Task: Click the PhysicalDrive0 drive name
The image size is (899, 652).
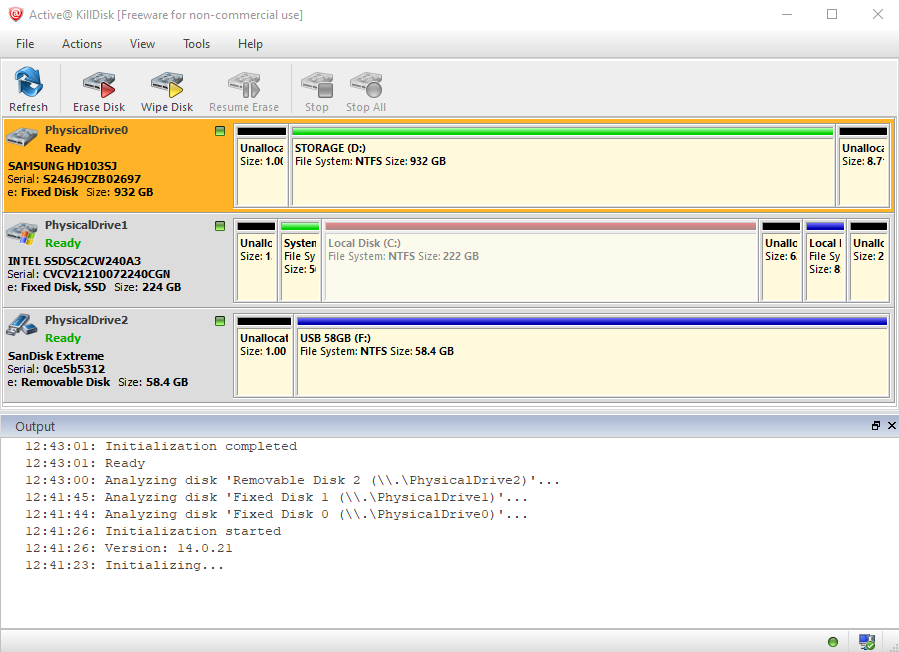Action: pos(87,130)
